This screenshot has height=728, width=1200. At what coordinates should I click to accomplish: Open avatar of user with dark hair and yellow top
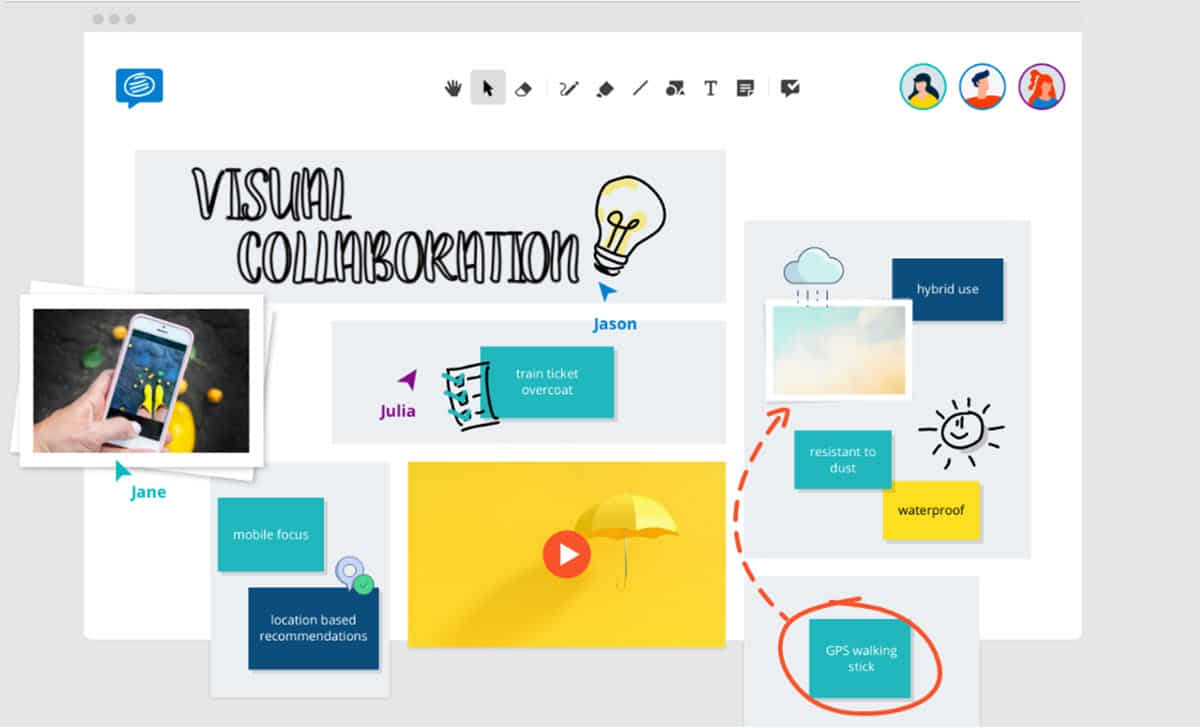(x=923, y=87)
